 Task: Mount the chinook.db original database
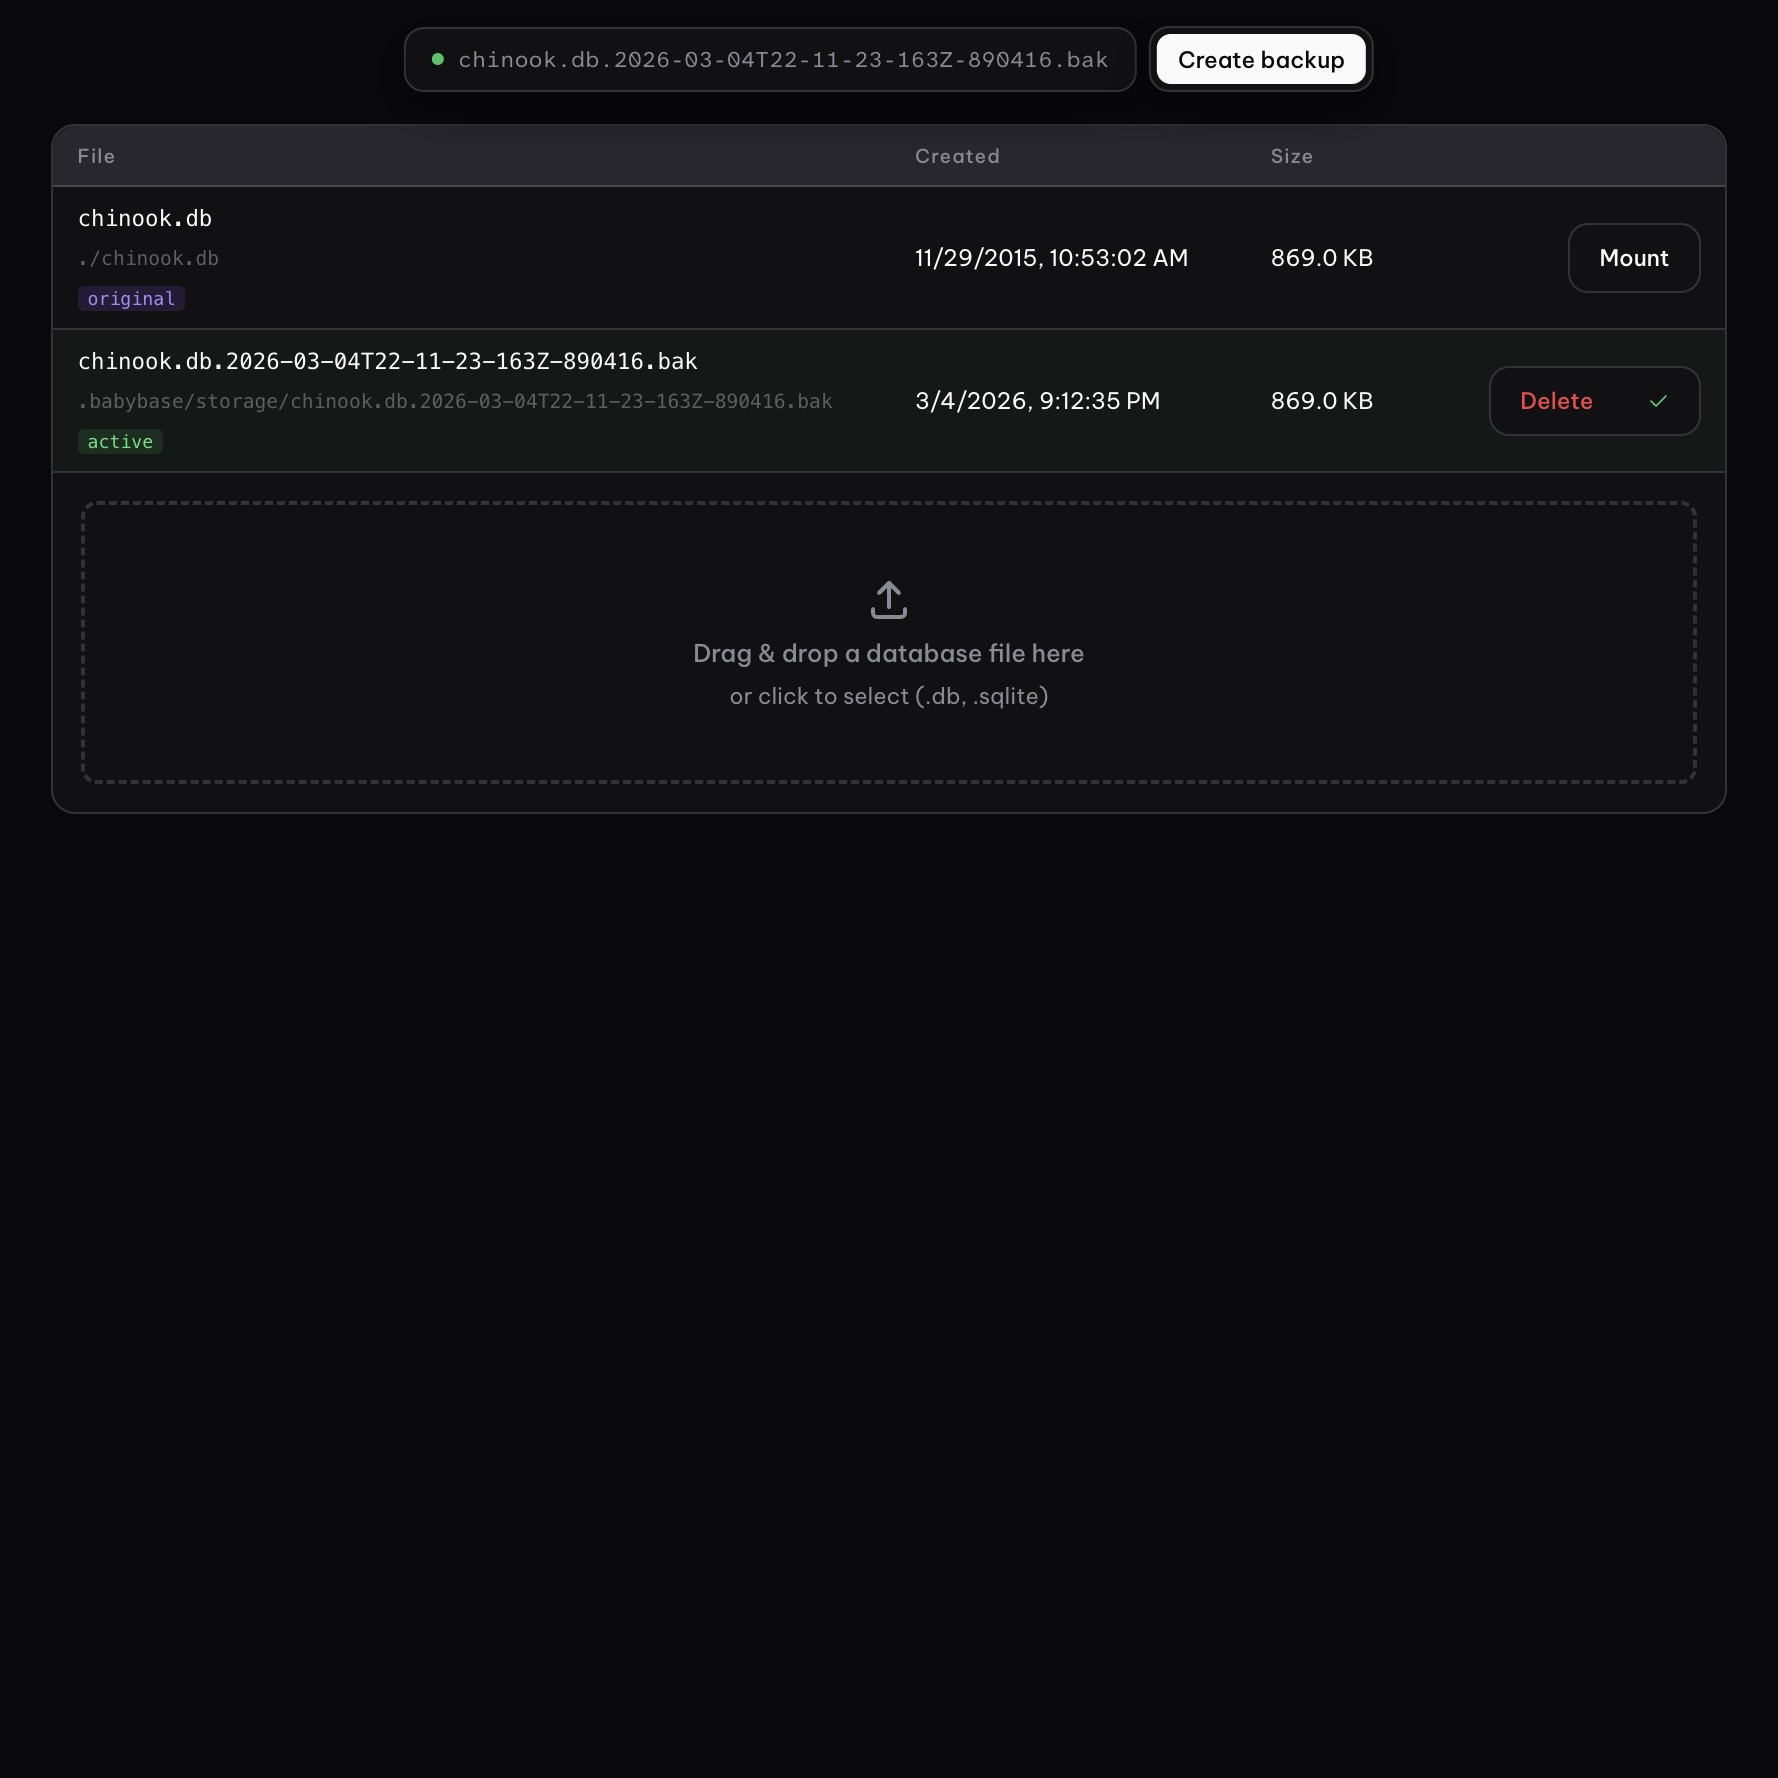(1633, 258)
